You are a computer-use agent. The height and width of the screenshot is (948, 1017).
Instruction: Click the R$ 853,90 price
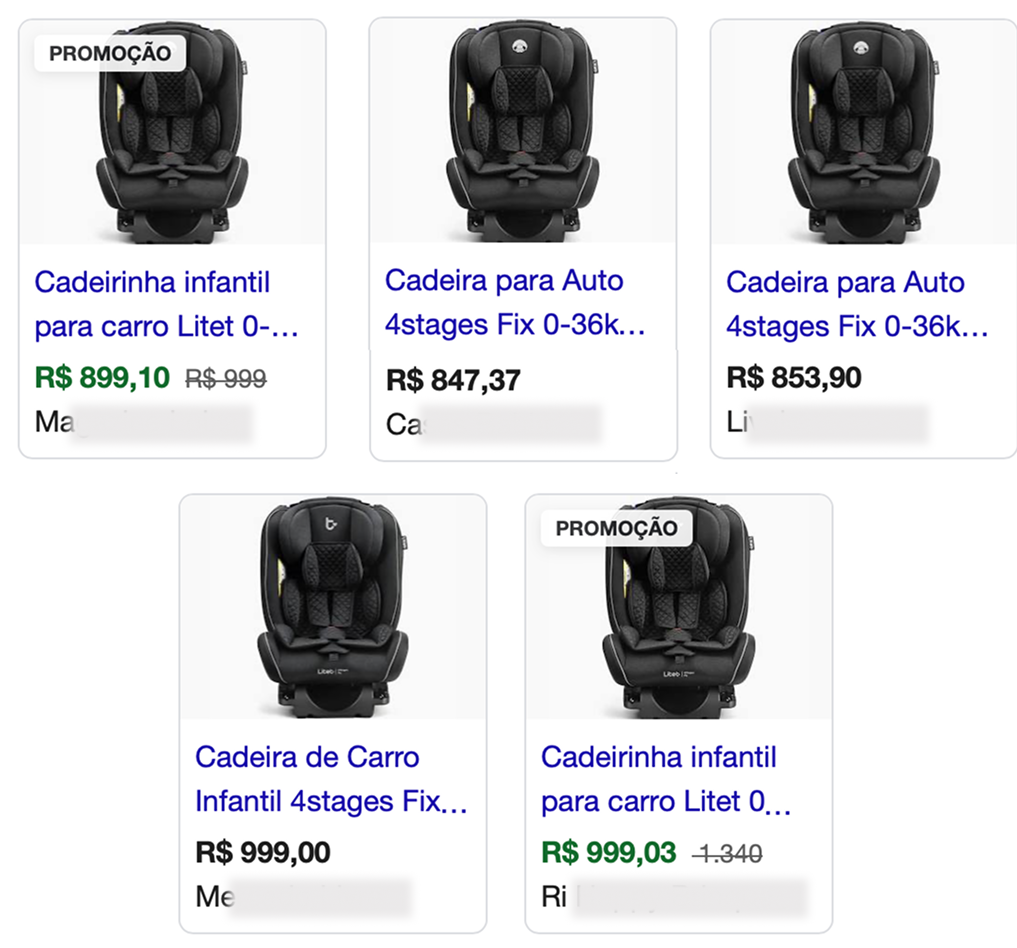click(x=794, y=377)
